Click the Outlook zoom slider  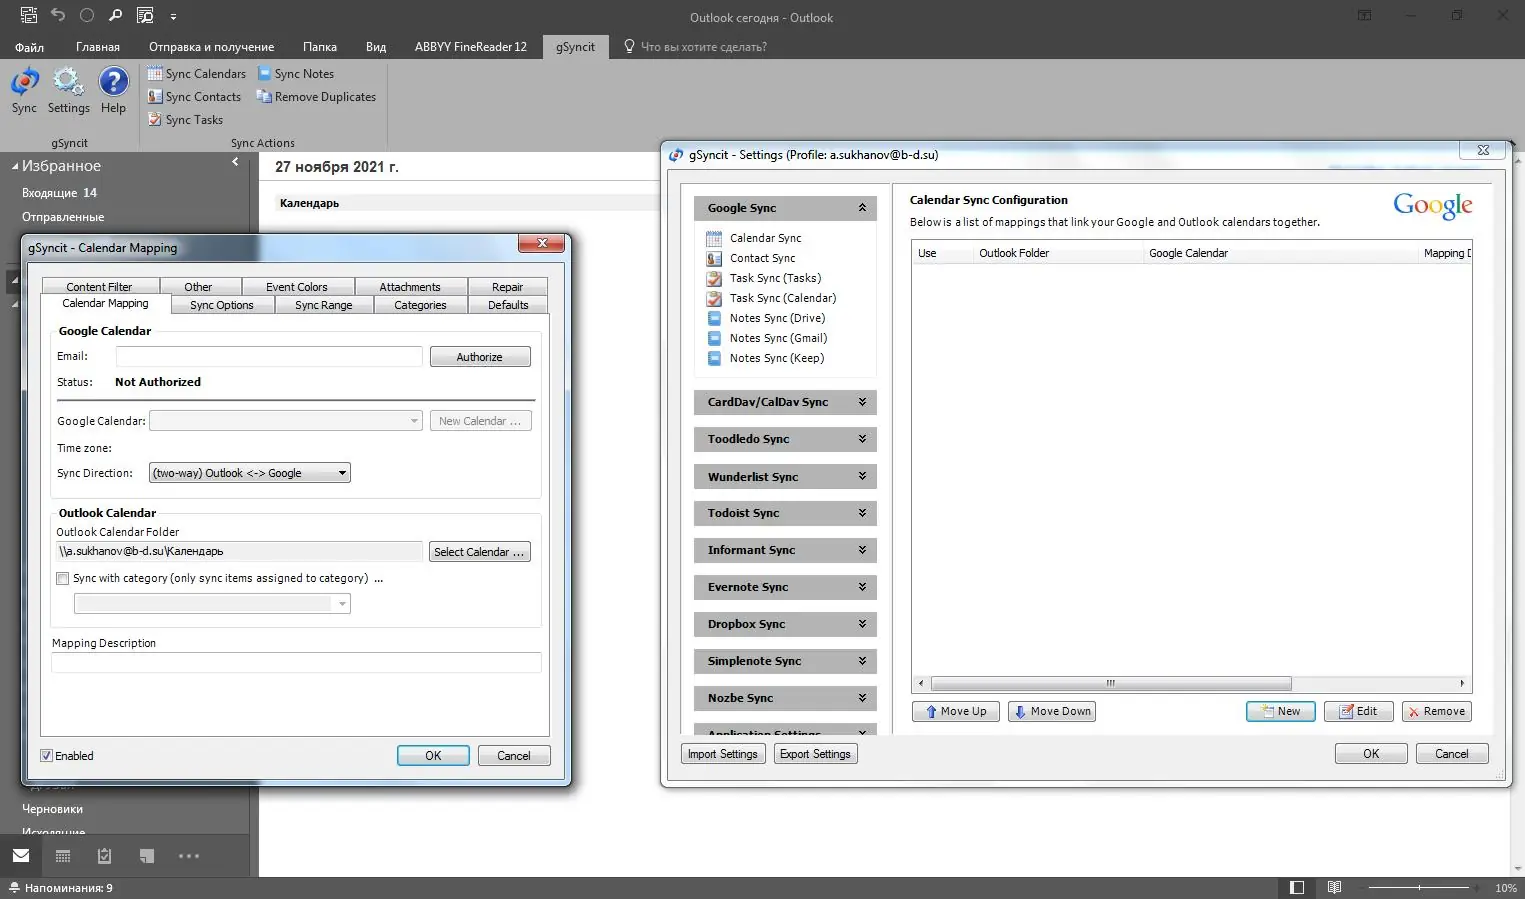tap(1420, 888)
